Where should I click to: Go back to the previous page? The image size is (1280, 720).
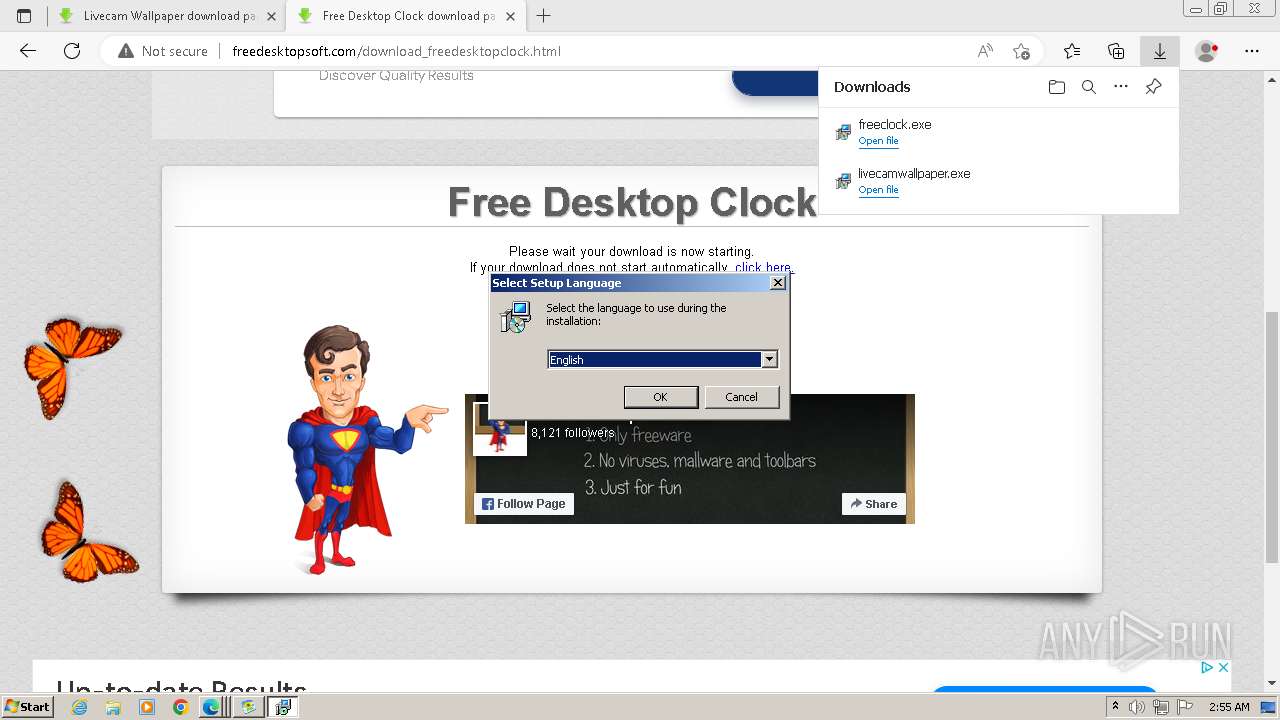[x=28, y=51]
